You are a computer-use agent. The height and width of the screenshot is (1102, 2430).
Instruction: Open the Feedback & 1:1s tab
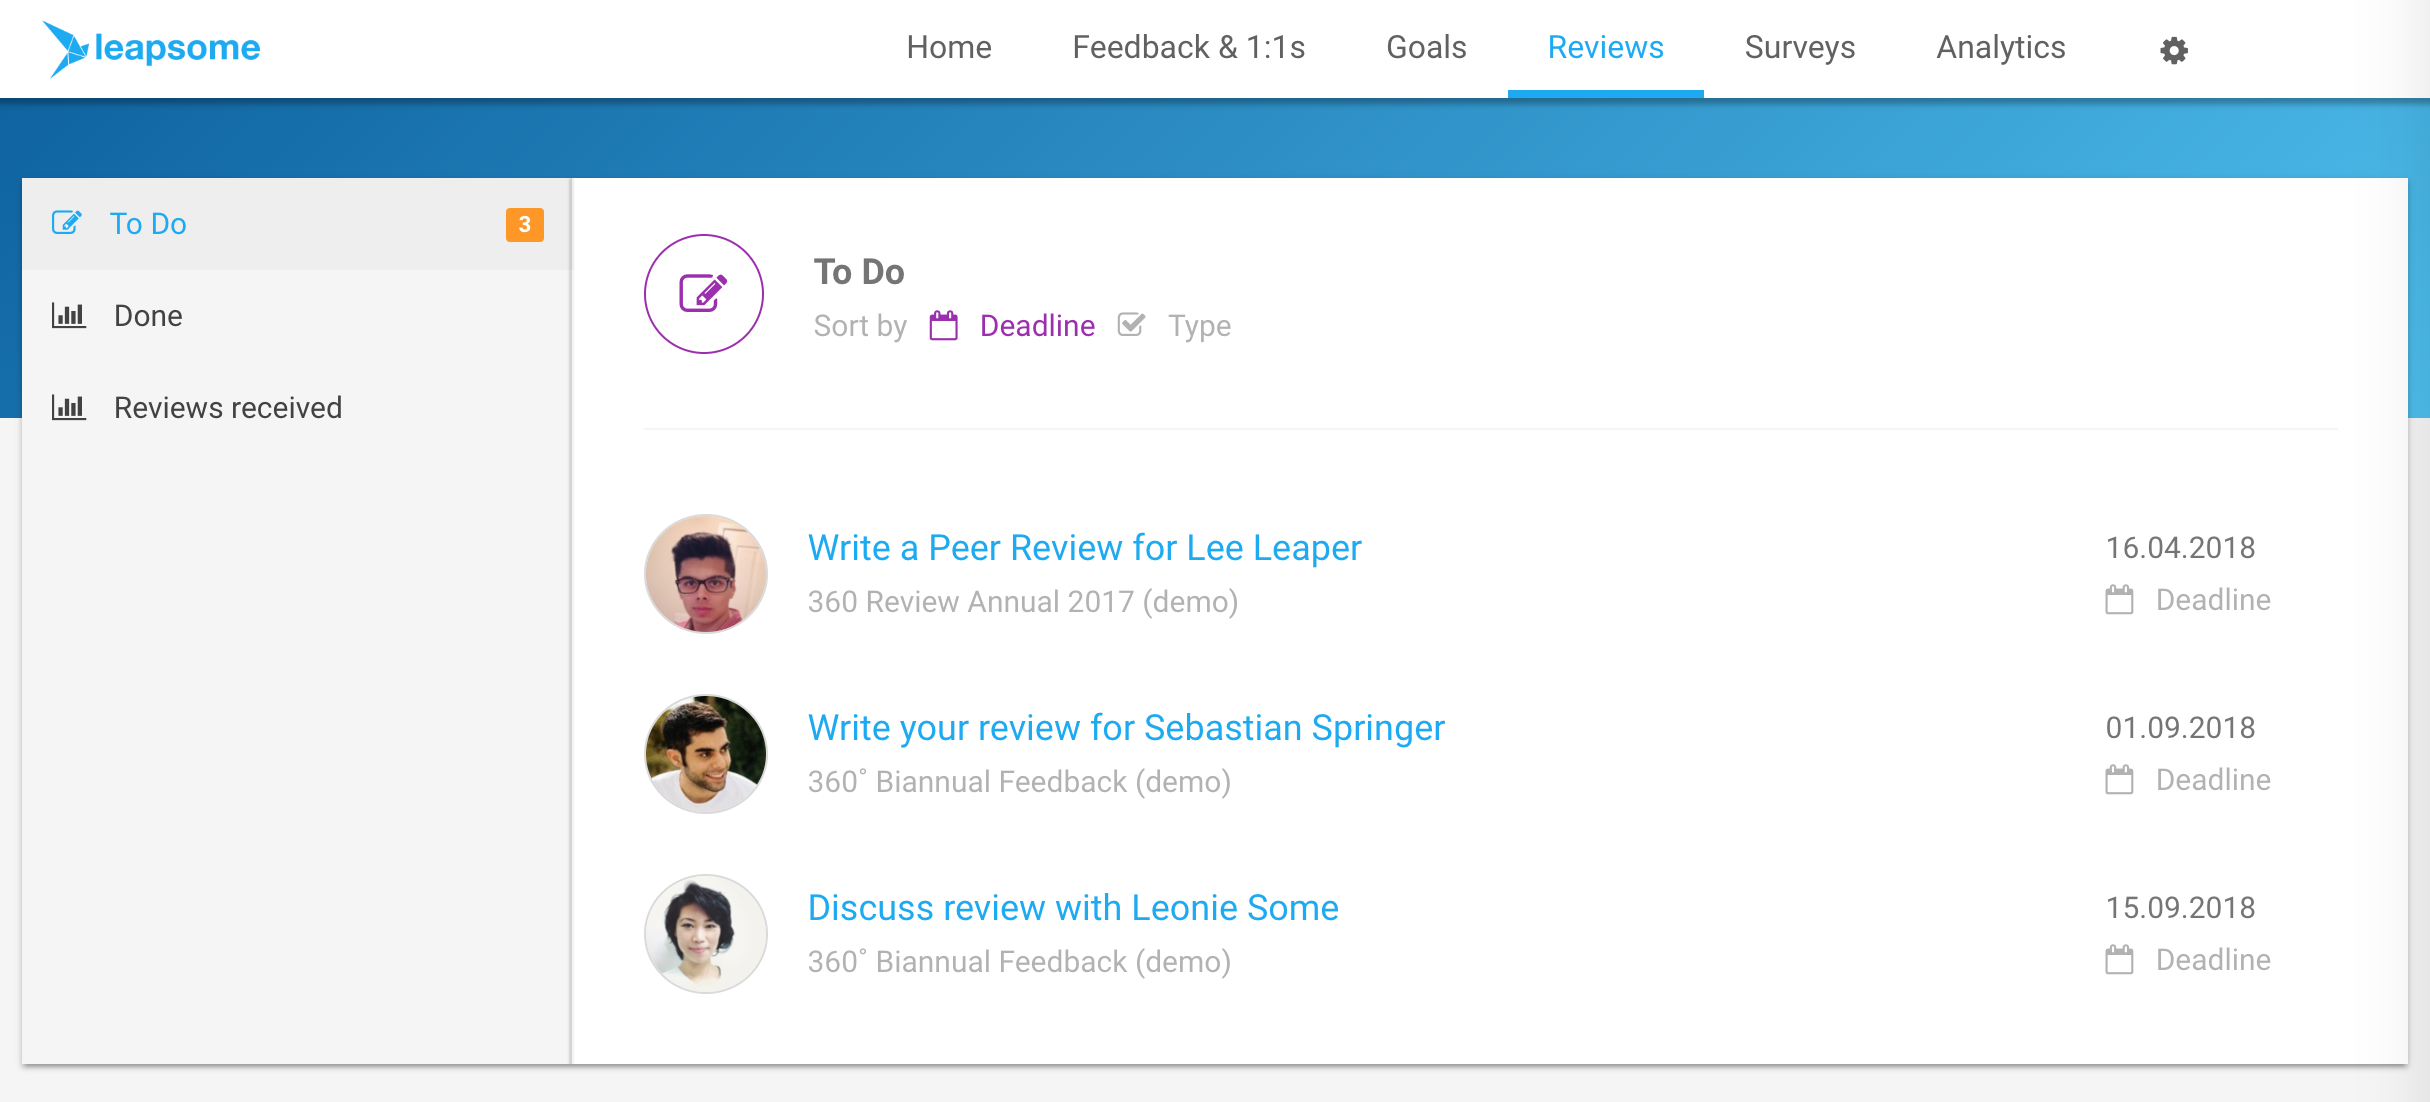click(x=1188, y=48)
